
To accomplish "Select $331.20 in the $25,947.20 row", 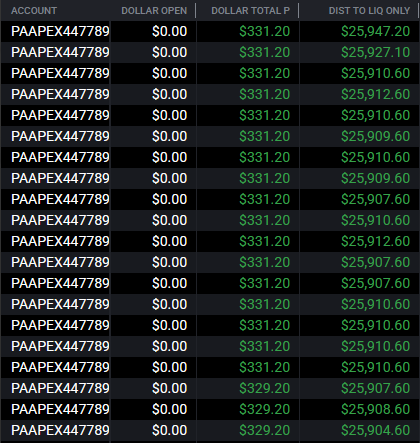I will (x=265, y=31).
